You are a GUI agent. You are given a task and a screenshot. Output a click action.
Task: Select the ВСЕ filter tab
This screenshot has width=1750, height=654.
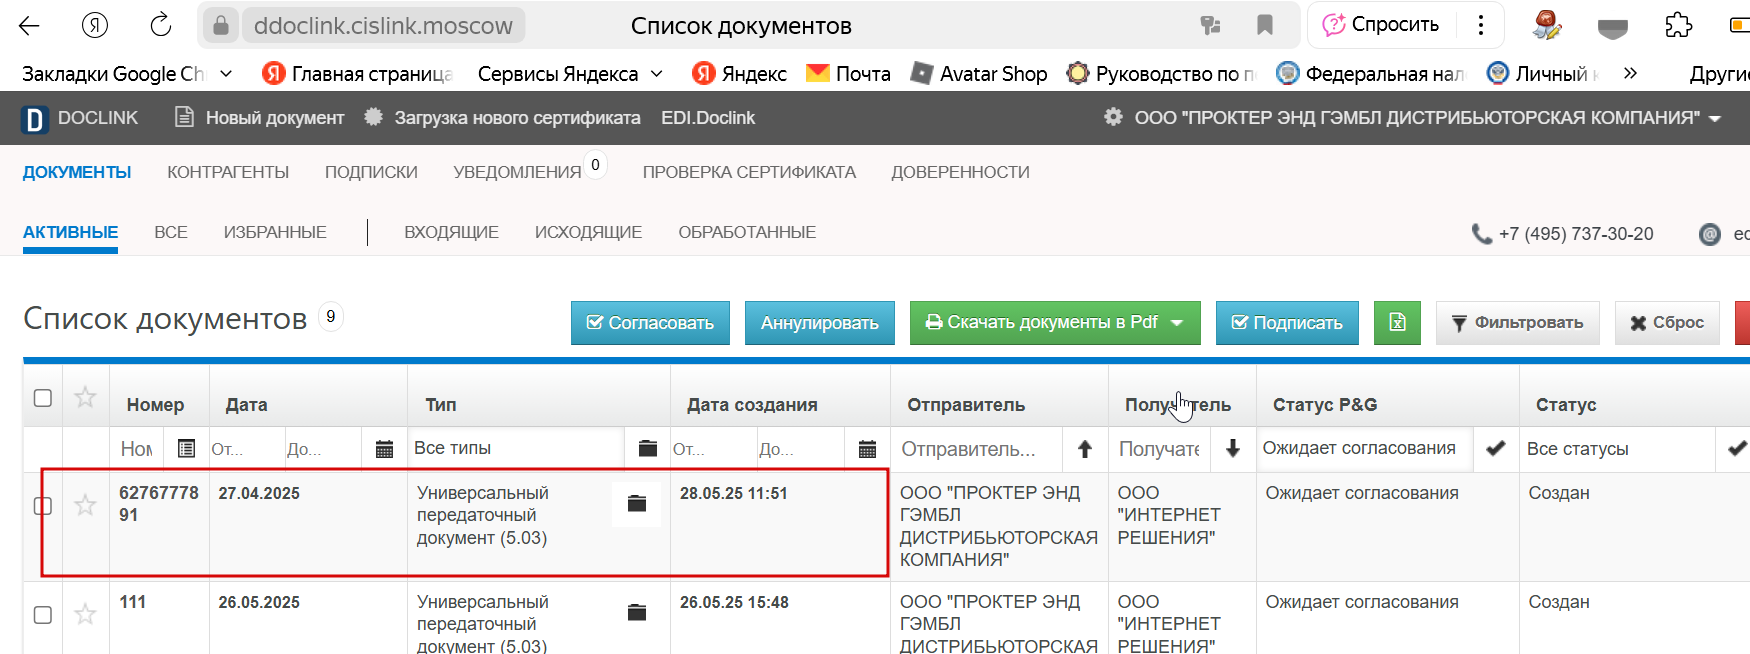[x=171, y=232]
